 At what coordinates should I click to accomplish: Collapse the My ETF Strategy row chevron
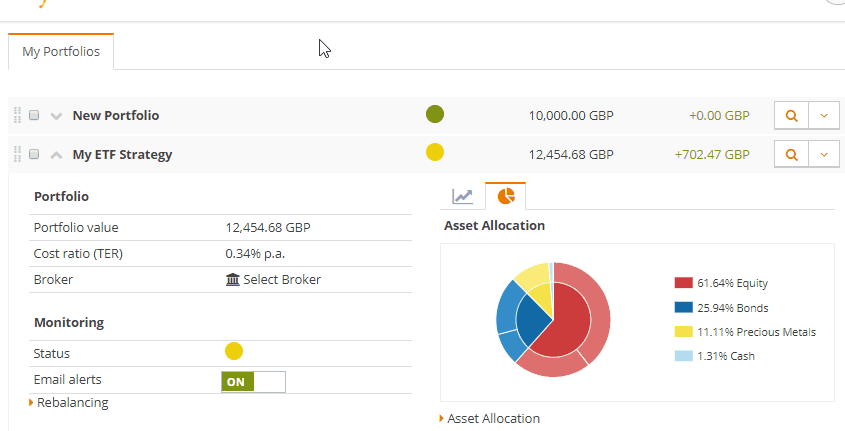56,155
